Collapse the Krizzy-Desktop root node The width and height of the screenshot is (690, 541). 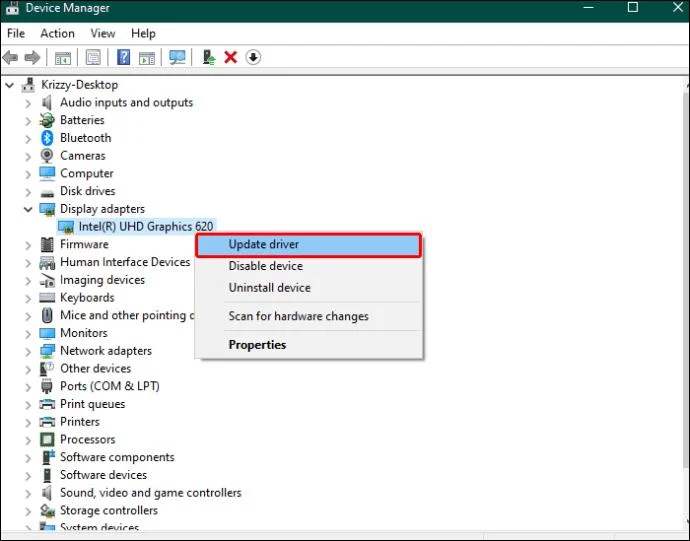click(x=10, y=85)
